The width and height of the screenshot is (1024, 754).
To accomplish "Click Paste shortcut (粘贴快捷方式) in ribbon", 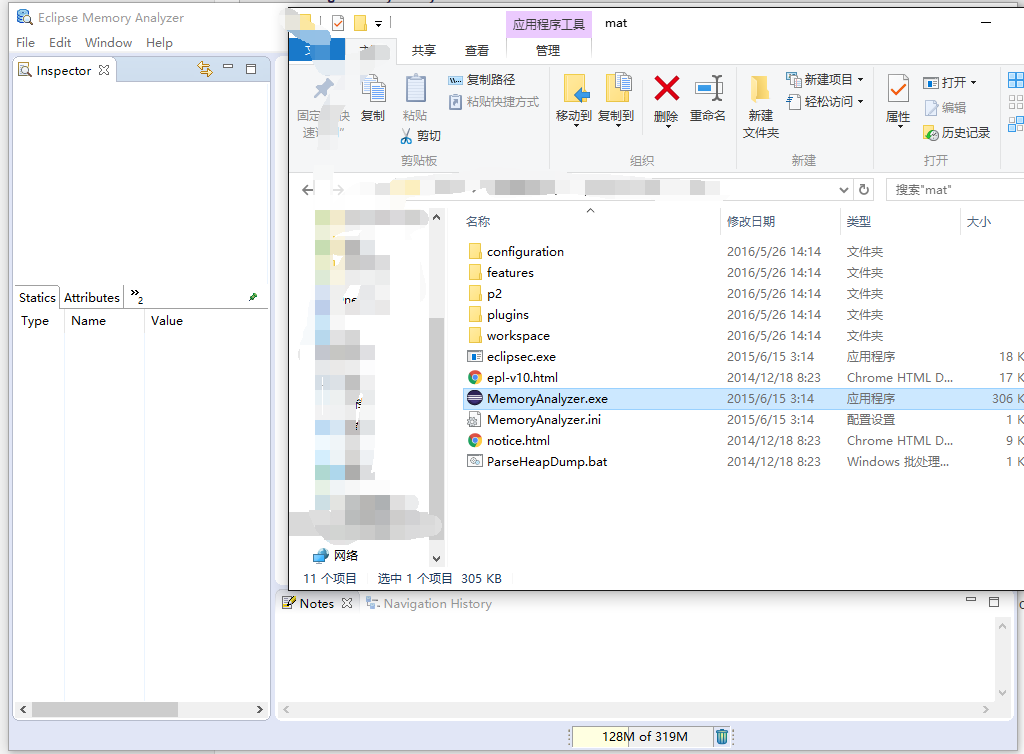I will 494,102.
